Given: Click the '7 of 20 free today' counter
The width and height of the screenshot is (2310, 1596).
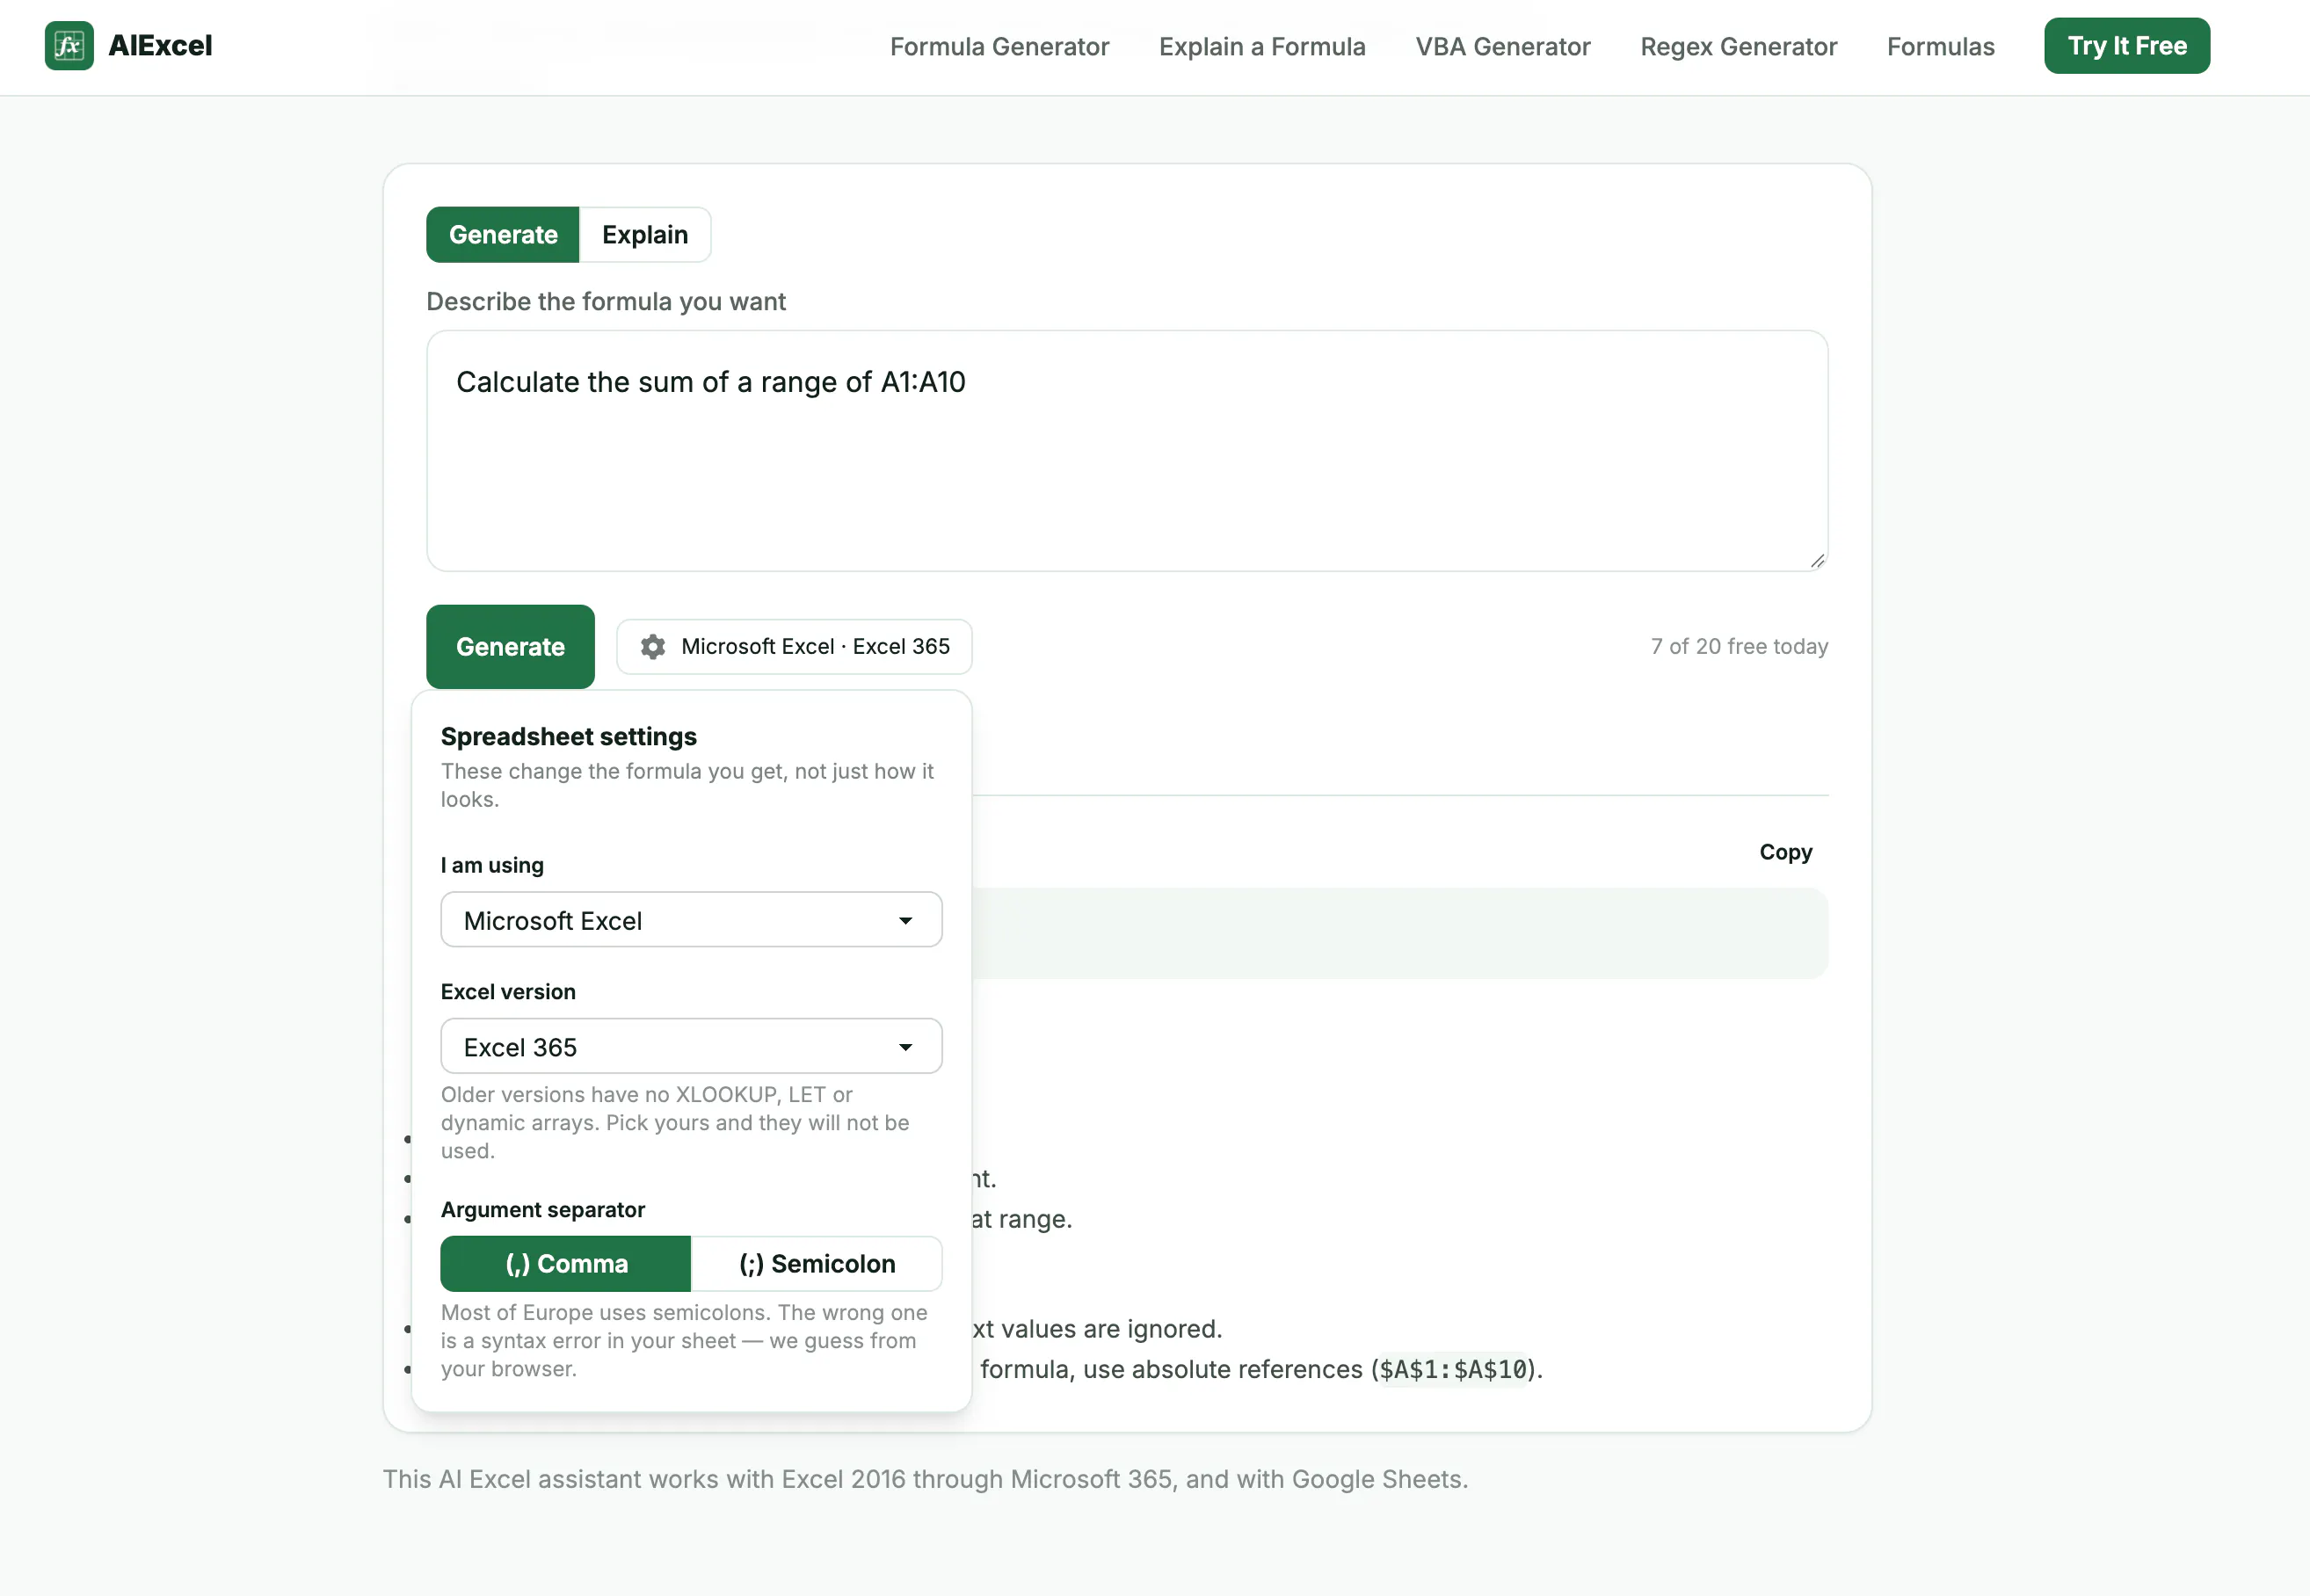Looking at the screenshot, I should pyautogui.click(x=1739, y=647).
